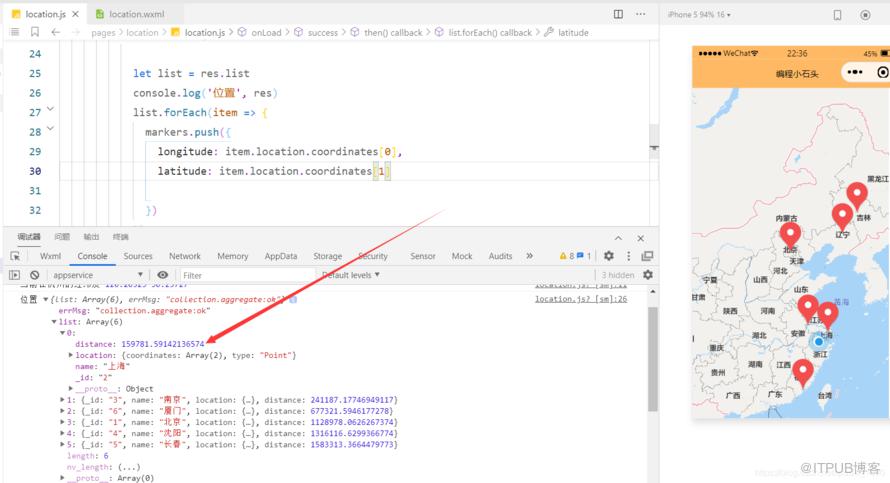This screenshot has width=890, height=483.
Task: Close the debugger panel
Action: [x=640, y=238]
